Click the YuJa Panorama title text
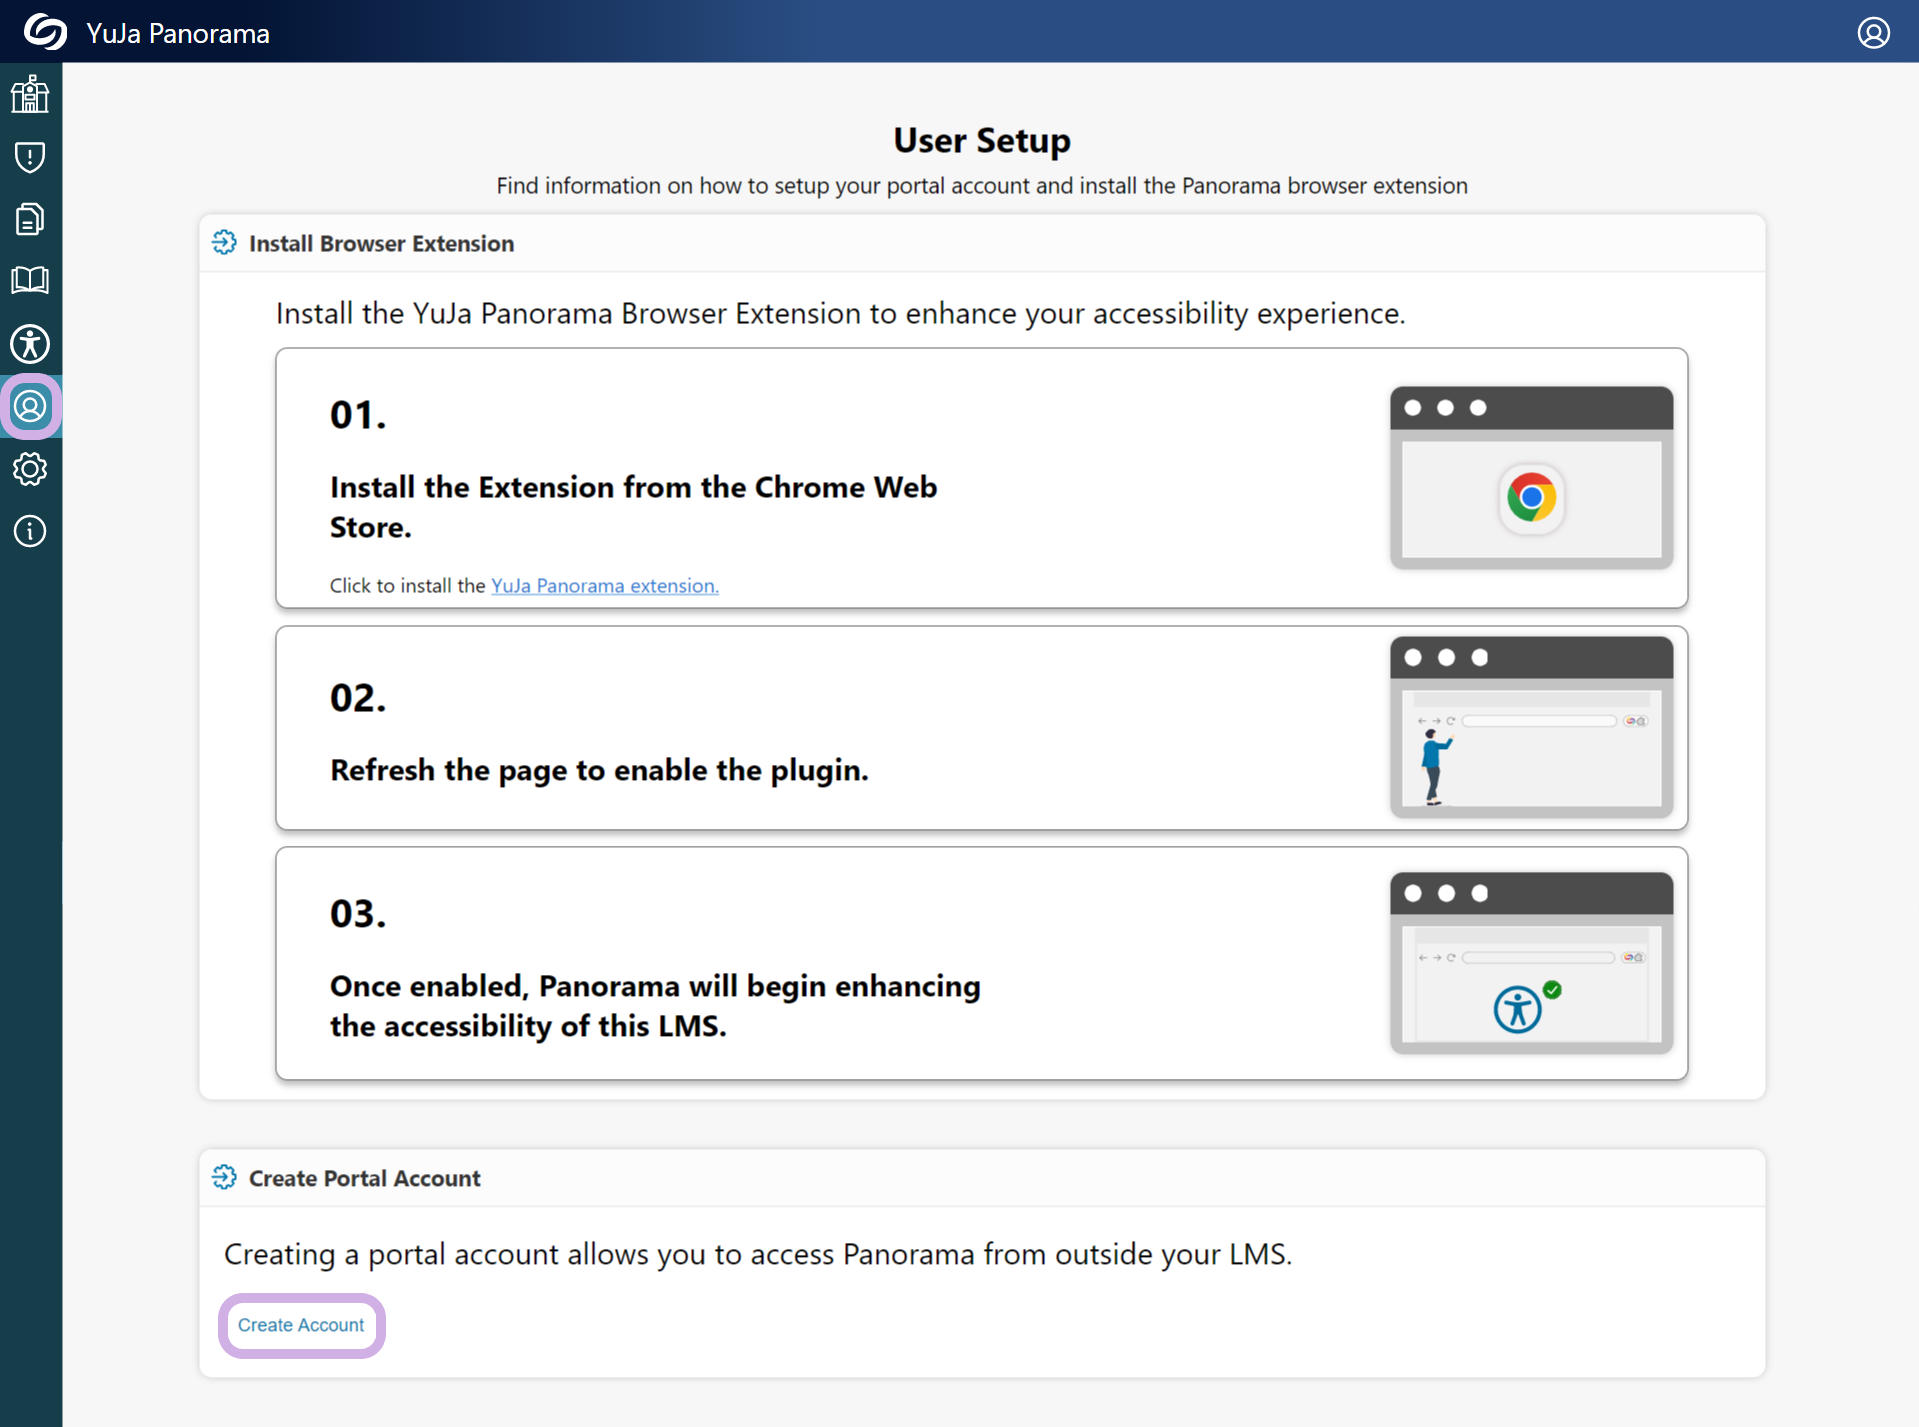1919x1427 pixels. pyautogui.click(x=178, y=33)
